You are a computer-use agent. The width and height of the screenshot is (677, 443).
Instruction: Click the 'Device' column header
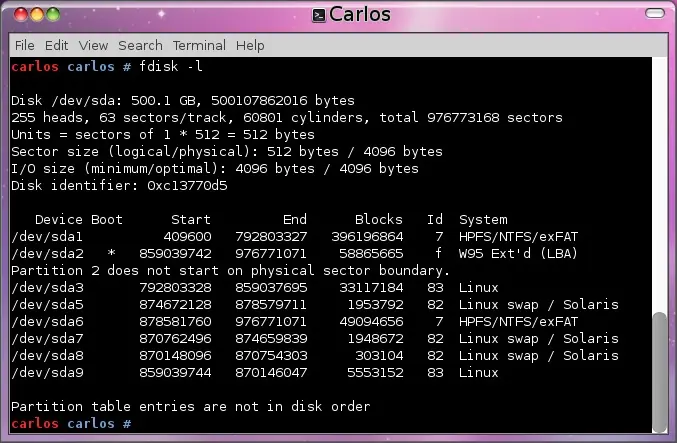(x=59, y=219)
